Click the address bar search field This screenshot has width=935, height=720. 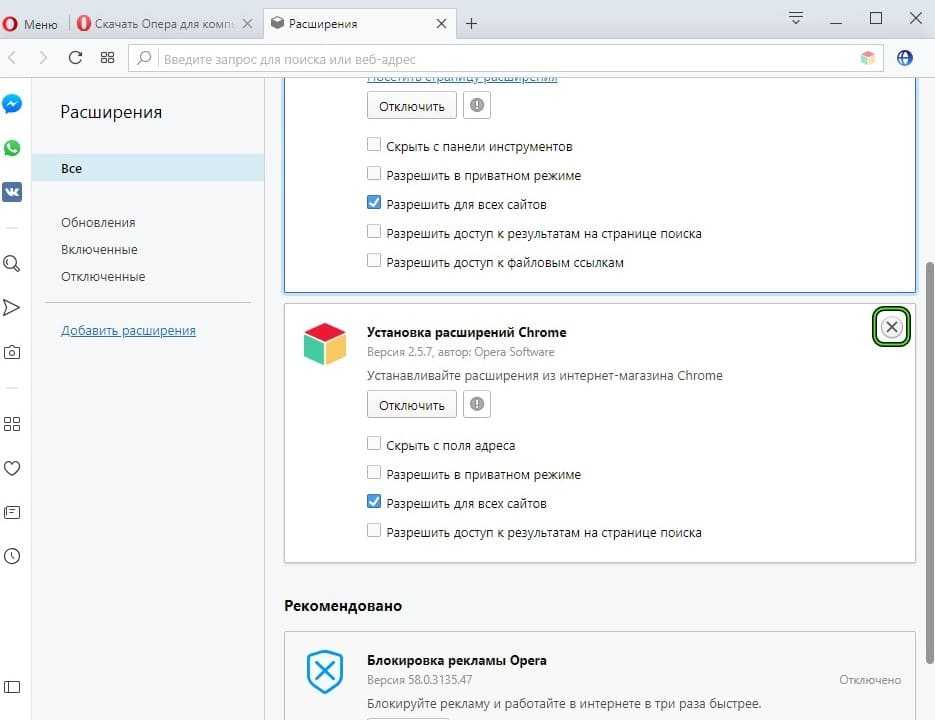coord(500,58)
